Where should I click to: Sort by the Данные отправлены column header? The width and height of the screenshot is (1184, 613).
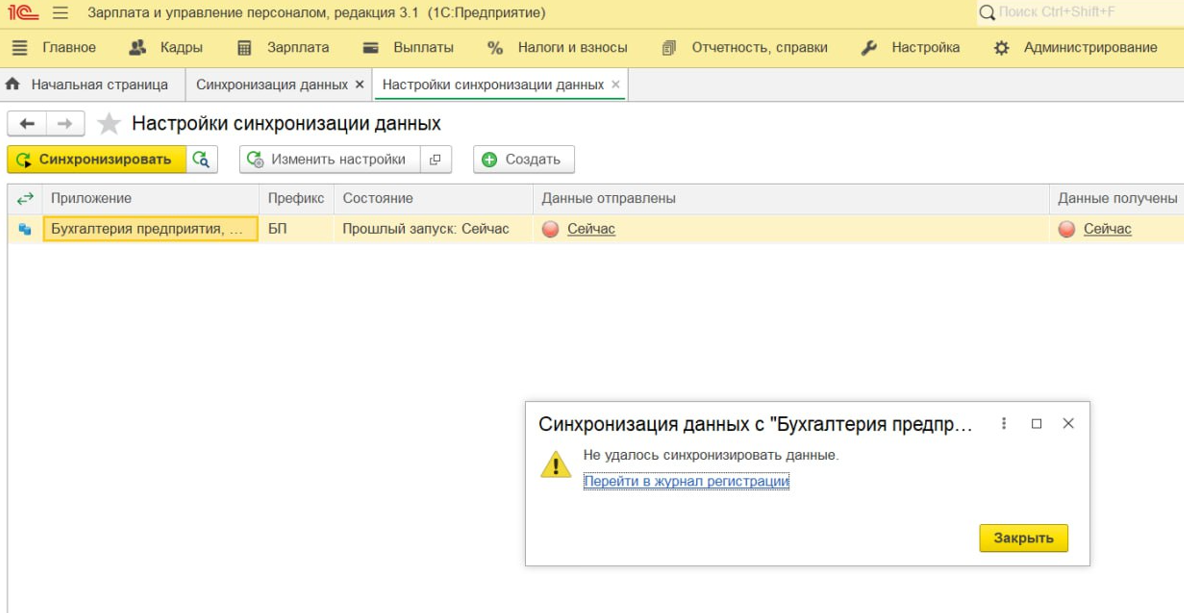(791, 198)
